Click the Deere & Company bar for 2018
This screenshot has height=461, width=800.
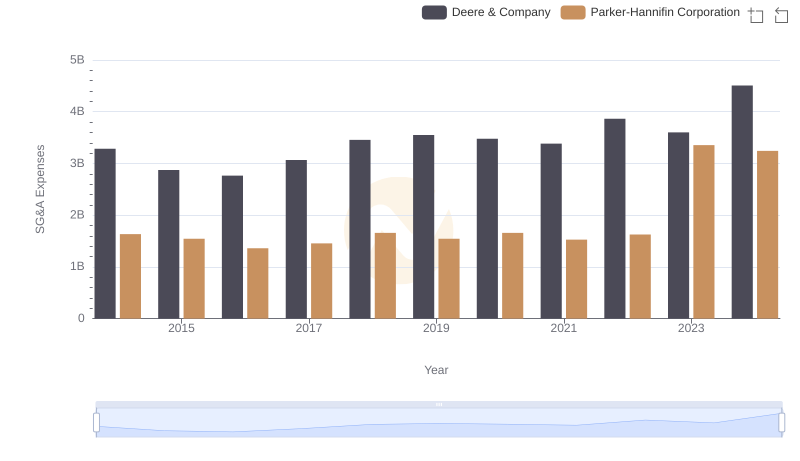tap(360, 229)
